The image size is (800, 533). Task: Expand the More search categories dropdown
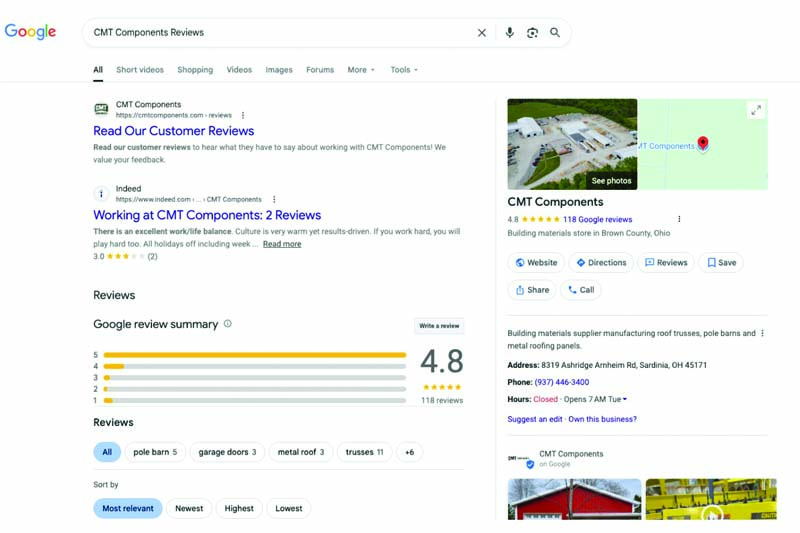coord(361,70)
